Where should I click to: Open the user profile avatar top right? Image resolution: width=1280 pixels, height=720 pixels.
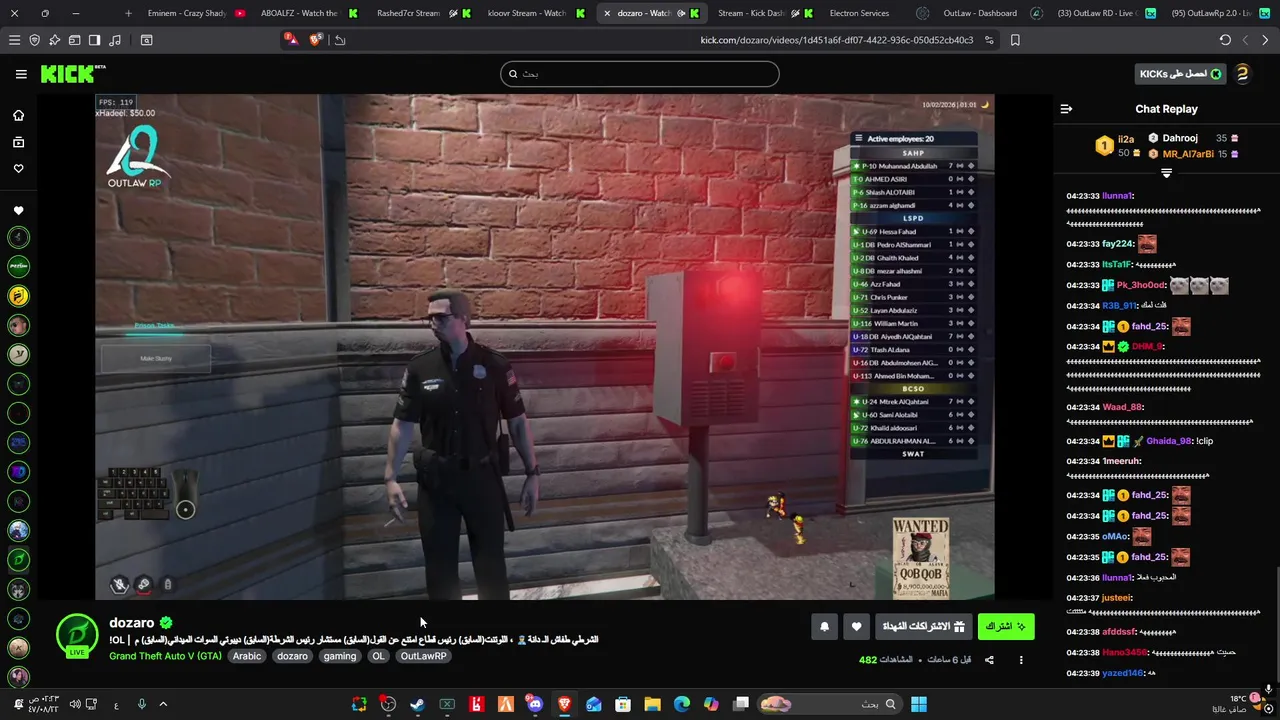[1242, 74]
